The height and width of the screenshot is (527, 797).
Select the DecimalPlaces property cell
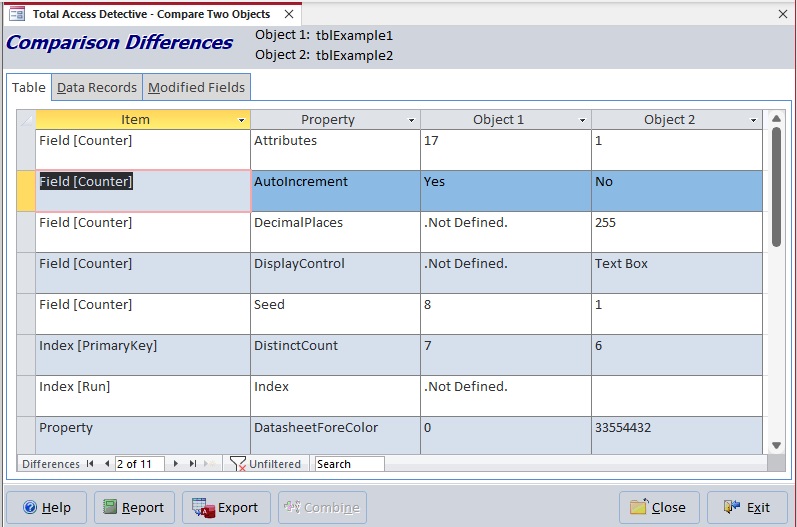pyautogui.click(x=335, y=232)
